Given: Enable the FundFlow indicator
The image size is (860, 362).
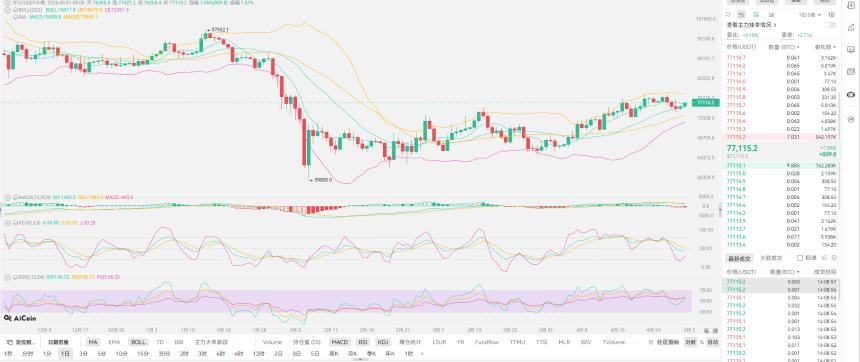Looking at the screenshot, I should pos(486,342).
